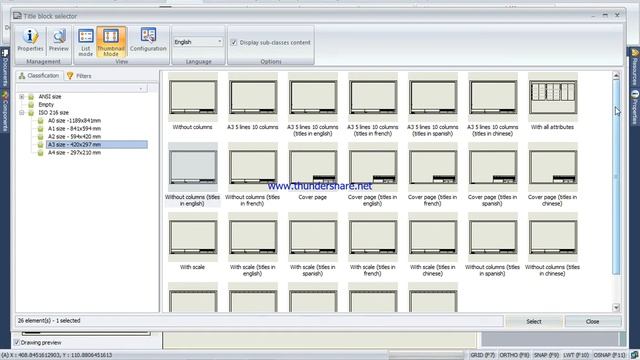Image resolution: width=640 pixels, height=360 pixels.
Task: Open the Components side panel
Action: (5, 111)
